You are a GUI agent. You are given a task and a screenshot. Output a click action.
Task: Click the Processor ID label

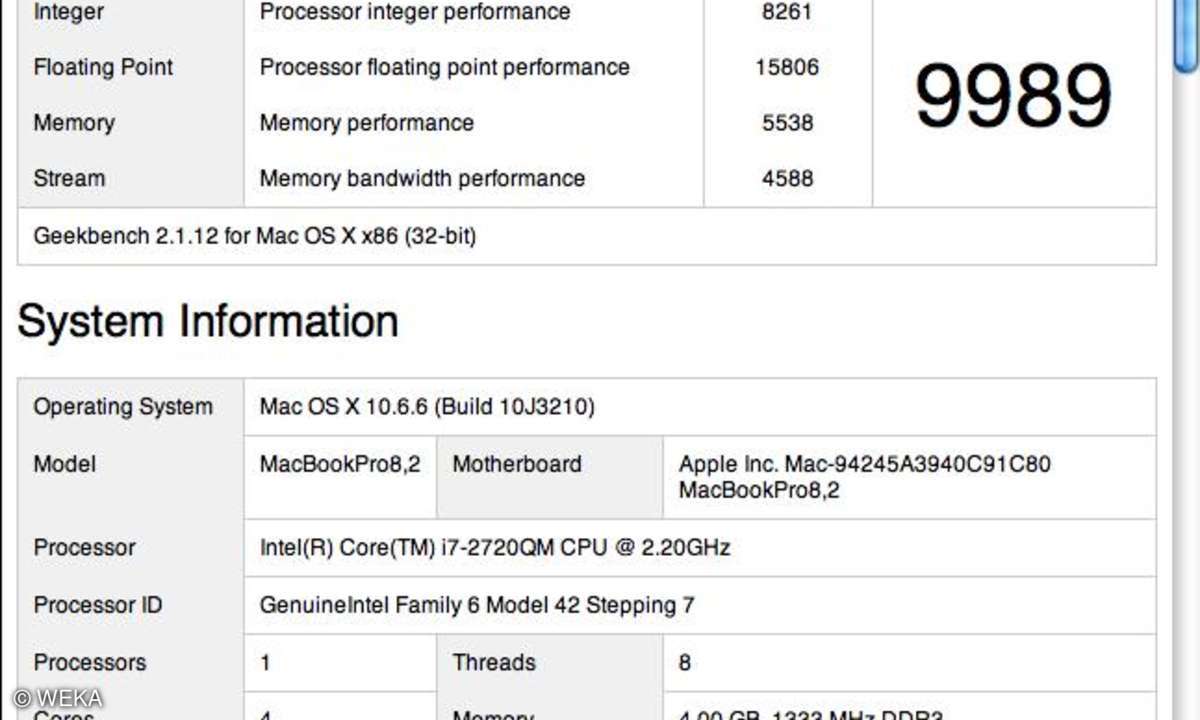[x=98, y=605]
